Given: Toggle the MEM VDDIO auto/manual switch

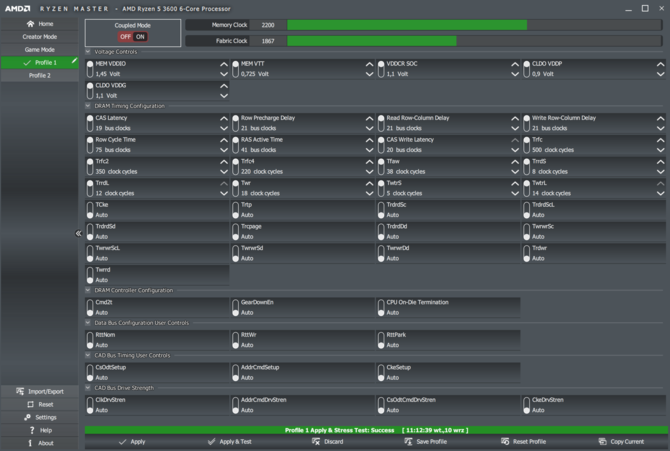Looking at the screenshot, I should pos(90,69).
